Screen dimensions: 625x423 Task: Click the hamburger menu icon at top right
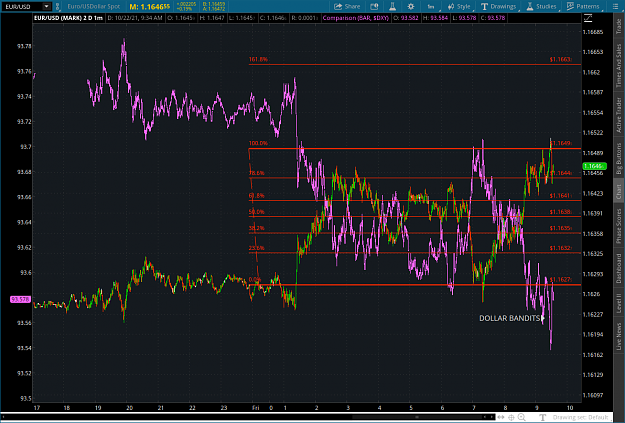coord(615,6)
